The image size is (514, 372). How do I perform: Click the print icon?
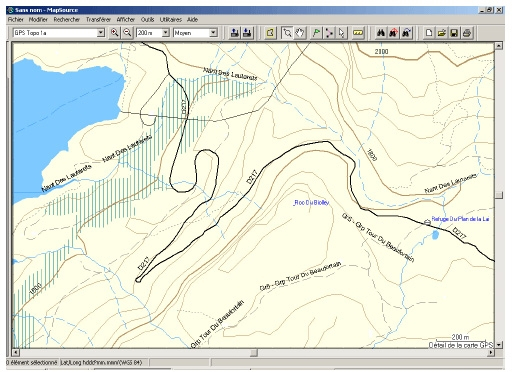point(467,33)
